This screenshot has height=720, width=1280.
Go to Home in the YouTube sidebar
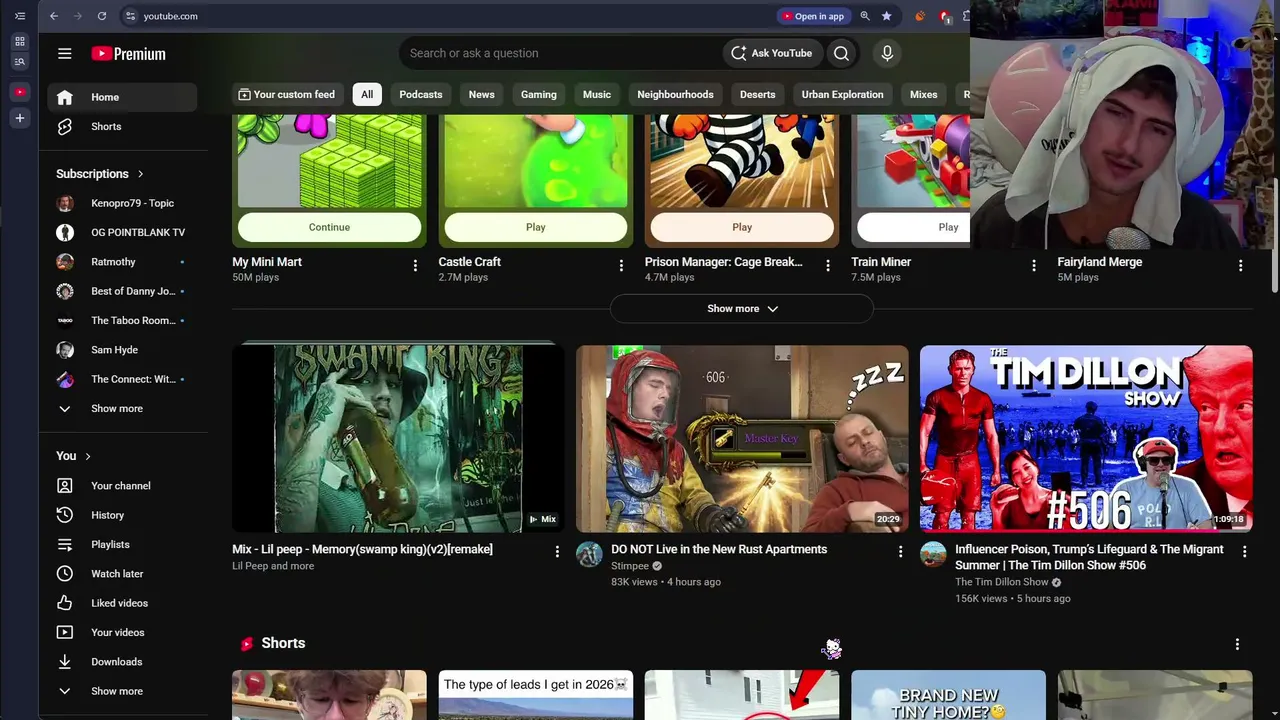tap(122, 97)
